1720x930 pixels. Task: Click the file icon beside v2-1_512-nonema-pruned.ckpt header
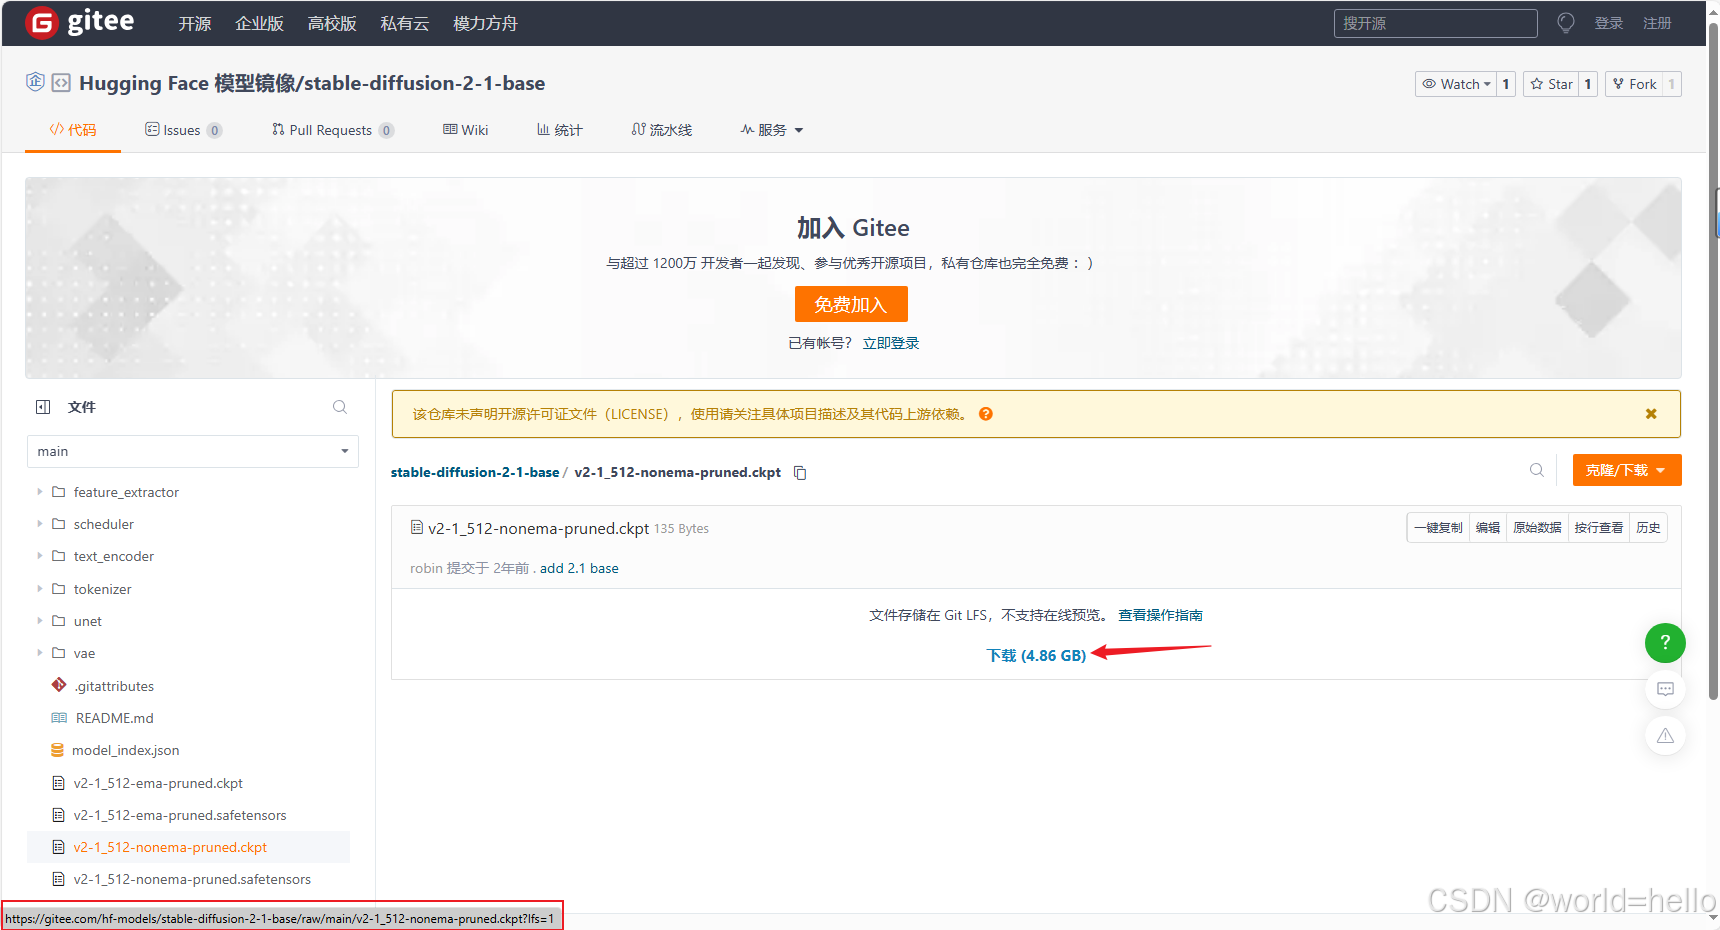(x=417, y=527)
